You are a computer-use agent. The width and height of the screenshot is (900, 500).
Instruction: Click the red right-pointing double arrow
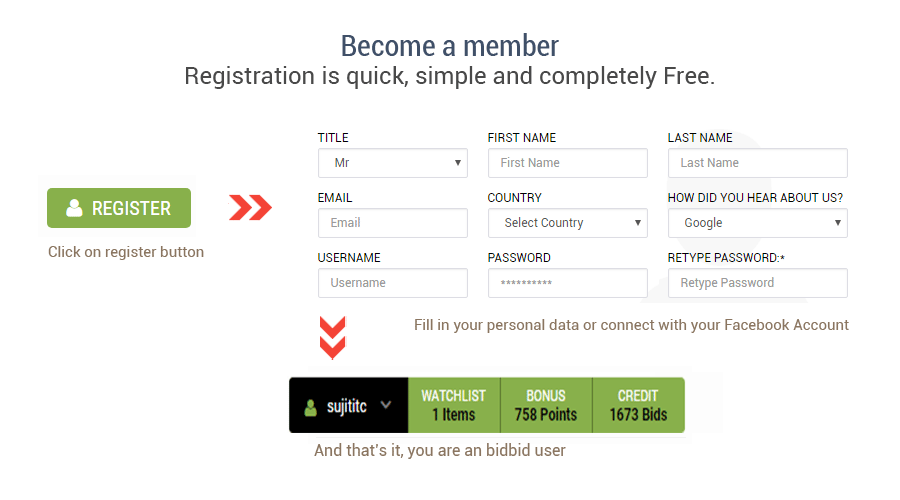coord(250,208)
